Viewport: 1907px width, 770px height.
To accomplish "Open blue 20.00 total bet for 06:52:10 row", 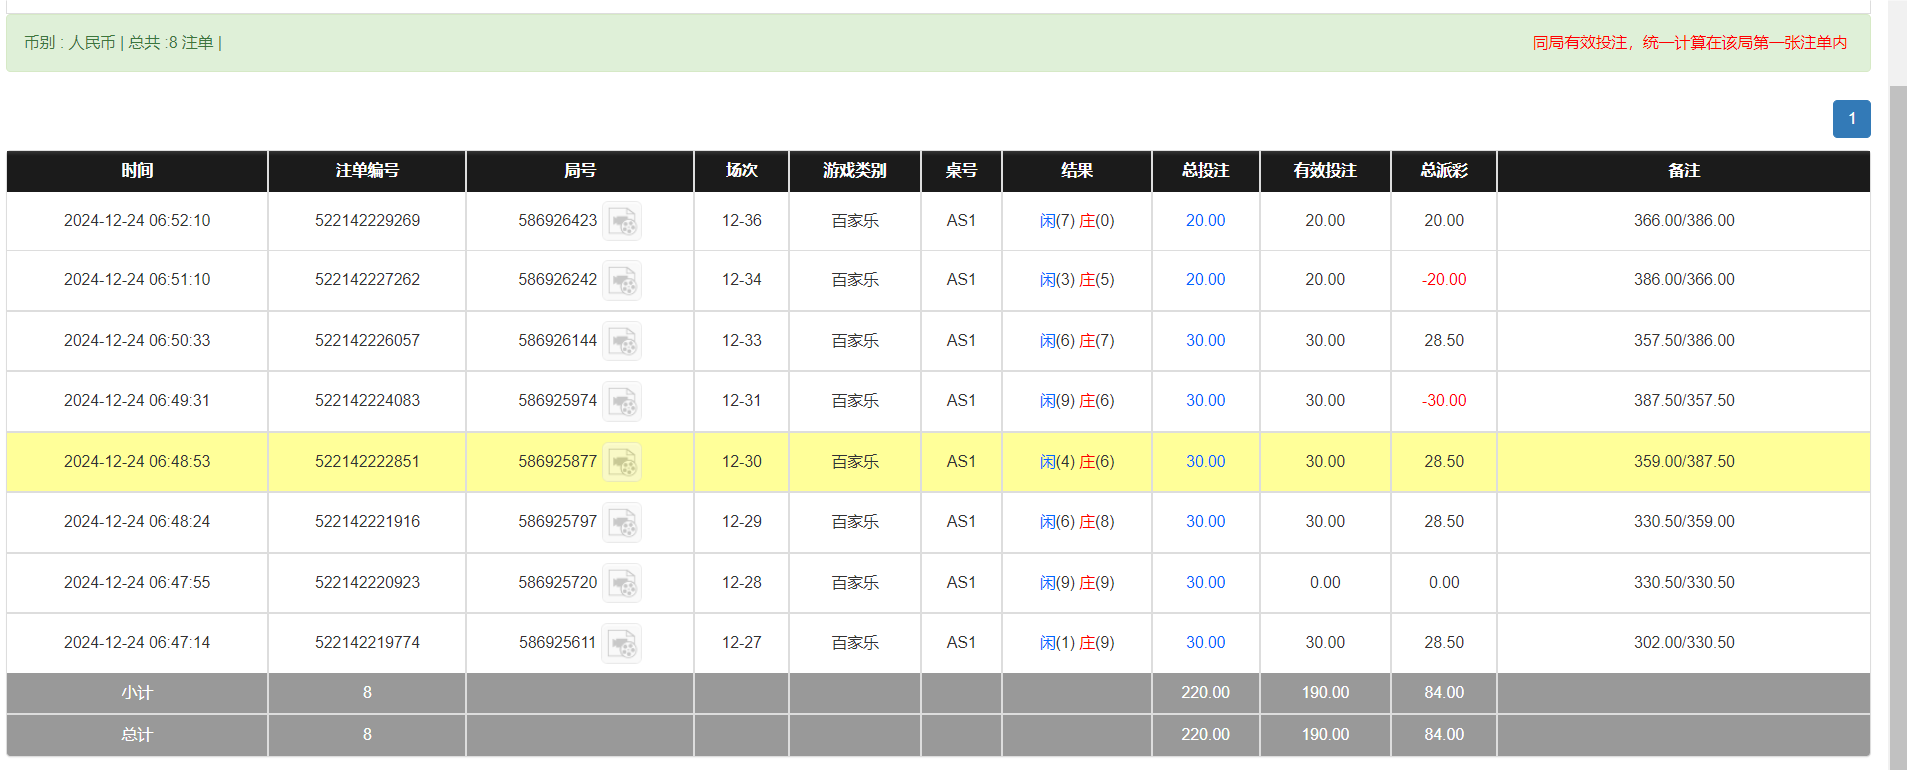I will click(1205, 221).
